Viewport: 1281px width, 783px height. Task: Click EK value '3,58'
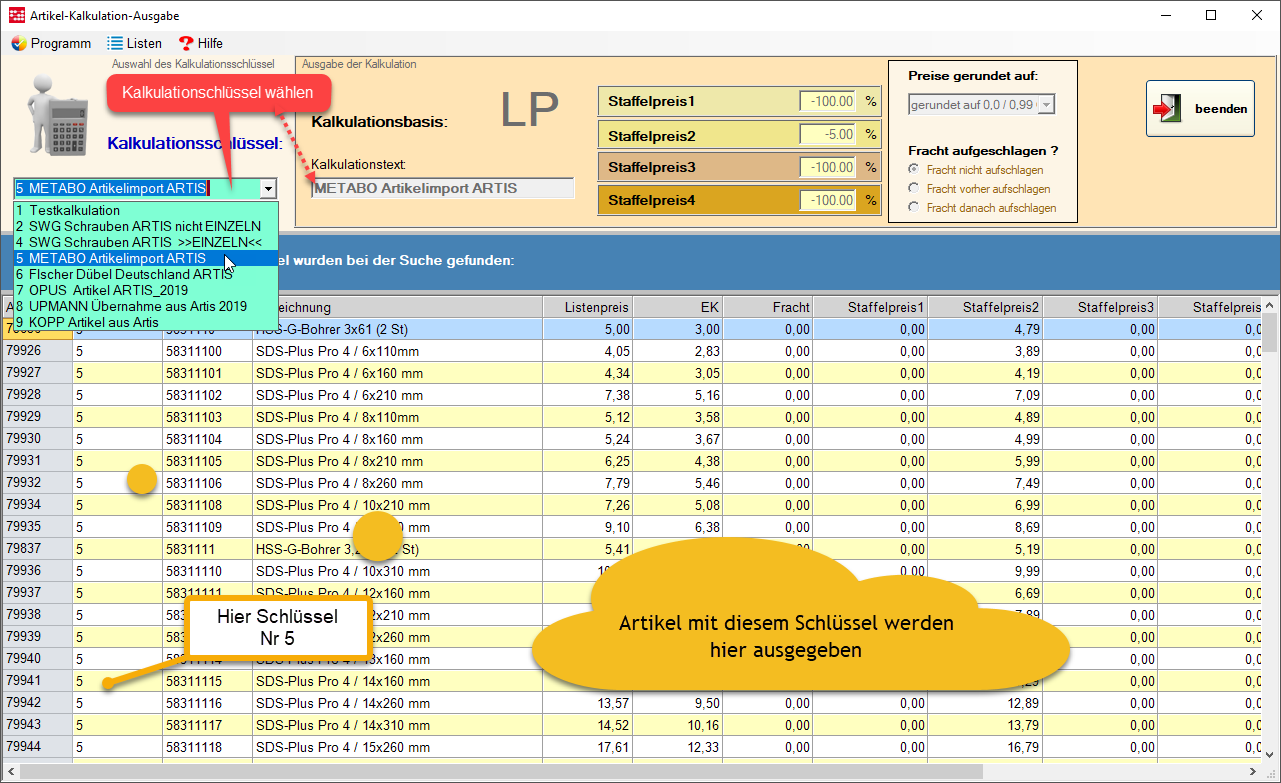[676, 417]
